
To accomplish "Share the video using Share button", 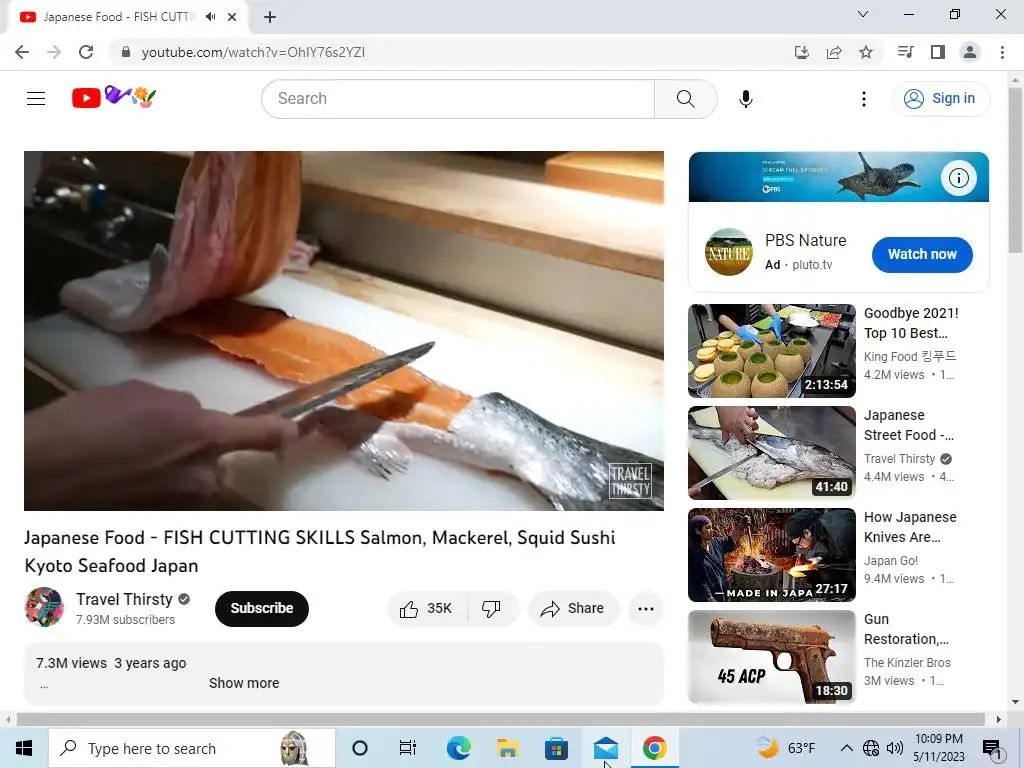I will click(x=573, y=609).
